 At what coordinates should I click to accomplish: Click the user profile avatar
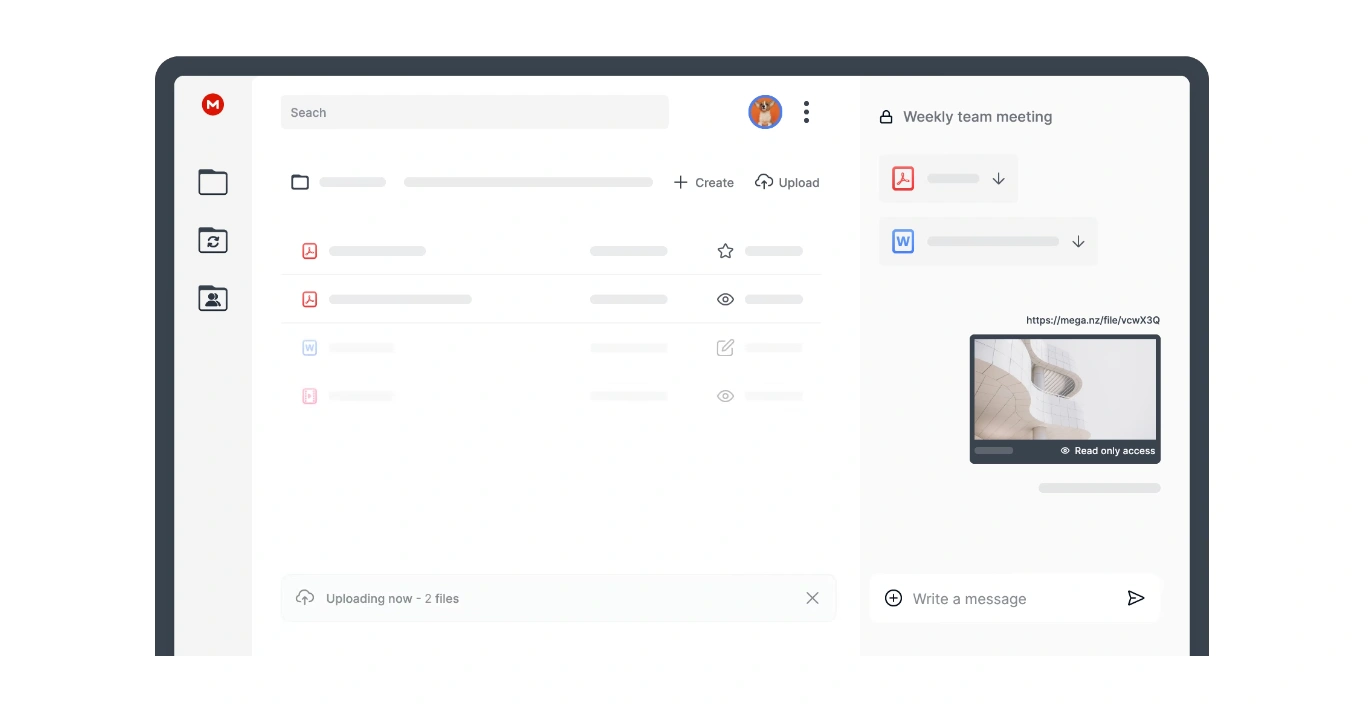765,112
